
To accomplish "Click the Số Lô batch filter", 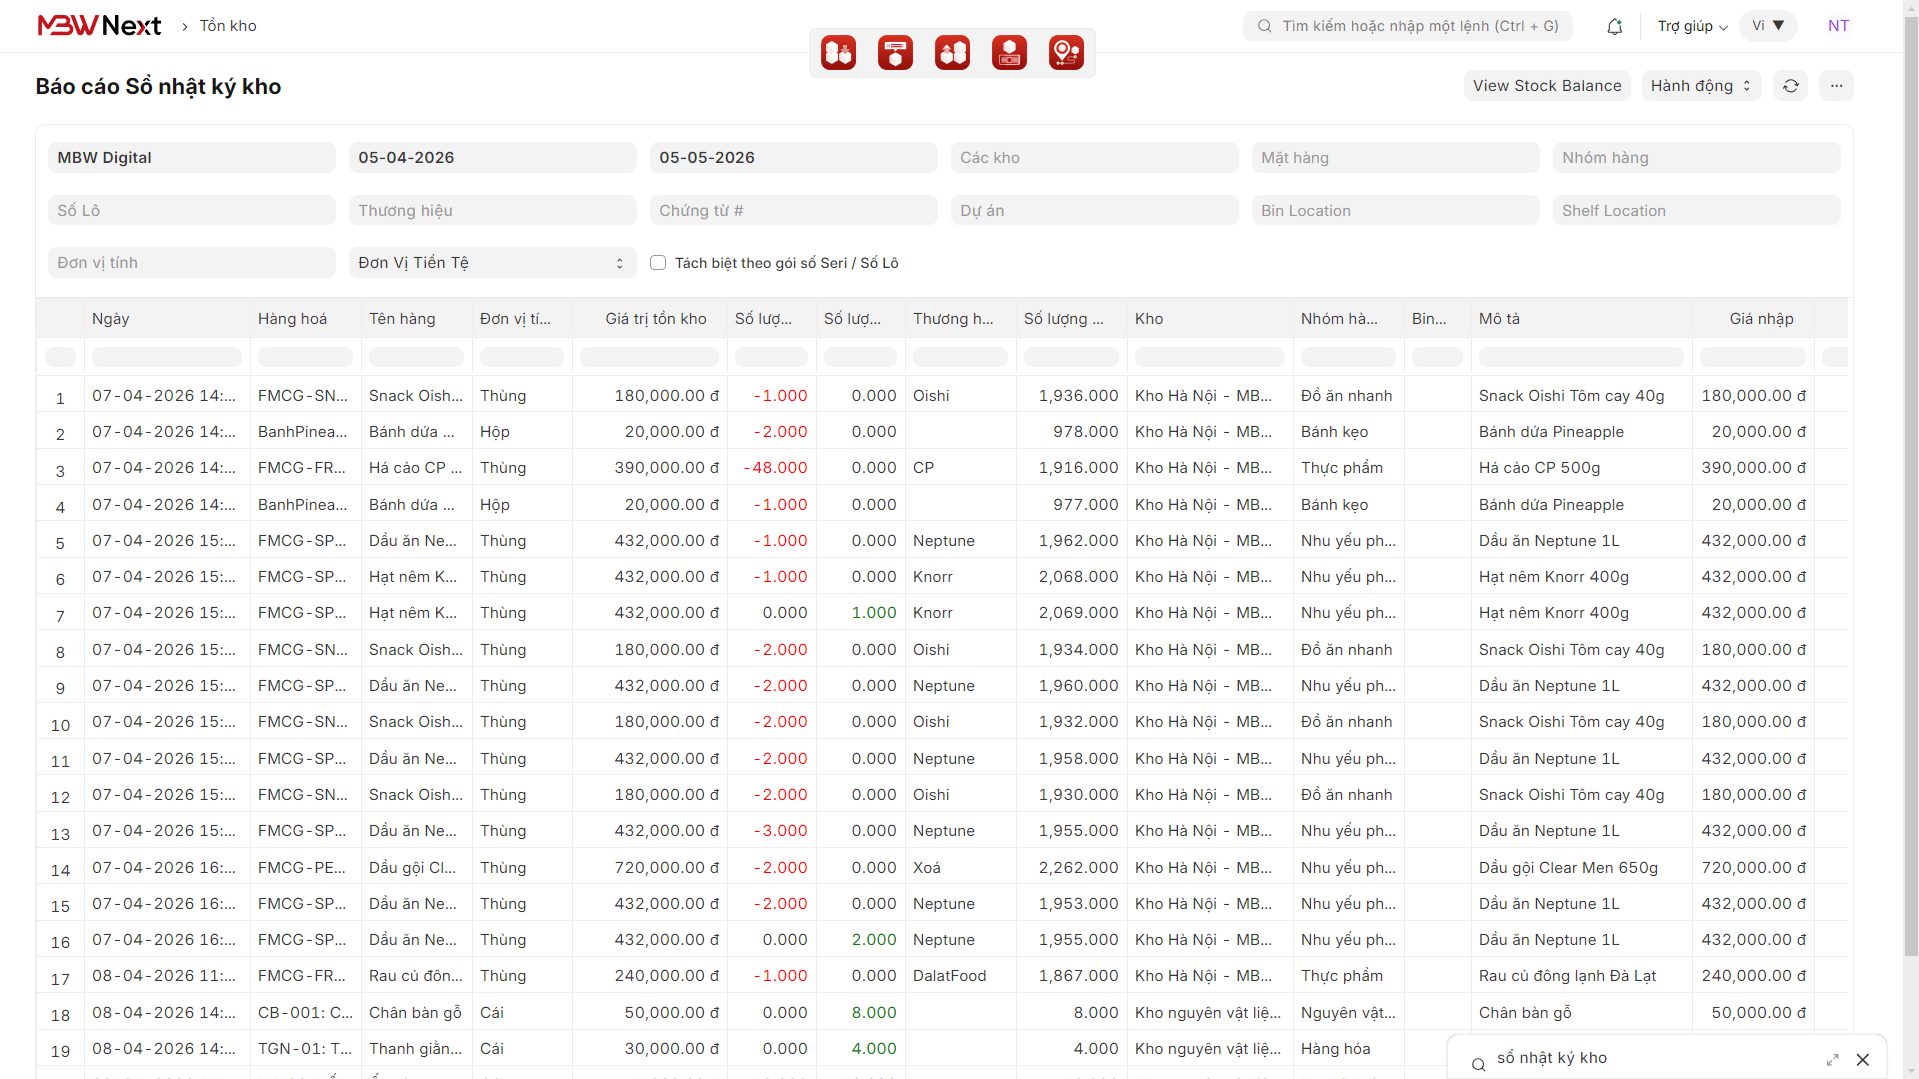I will [x=191, y=211].
